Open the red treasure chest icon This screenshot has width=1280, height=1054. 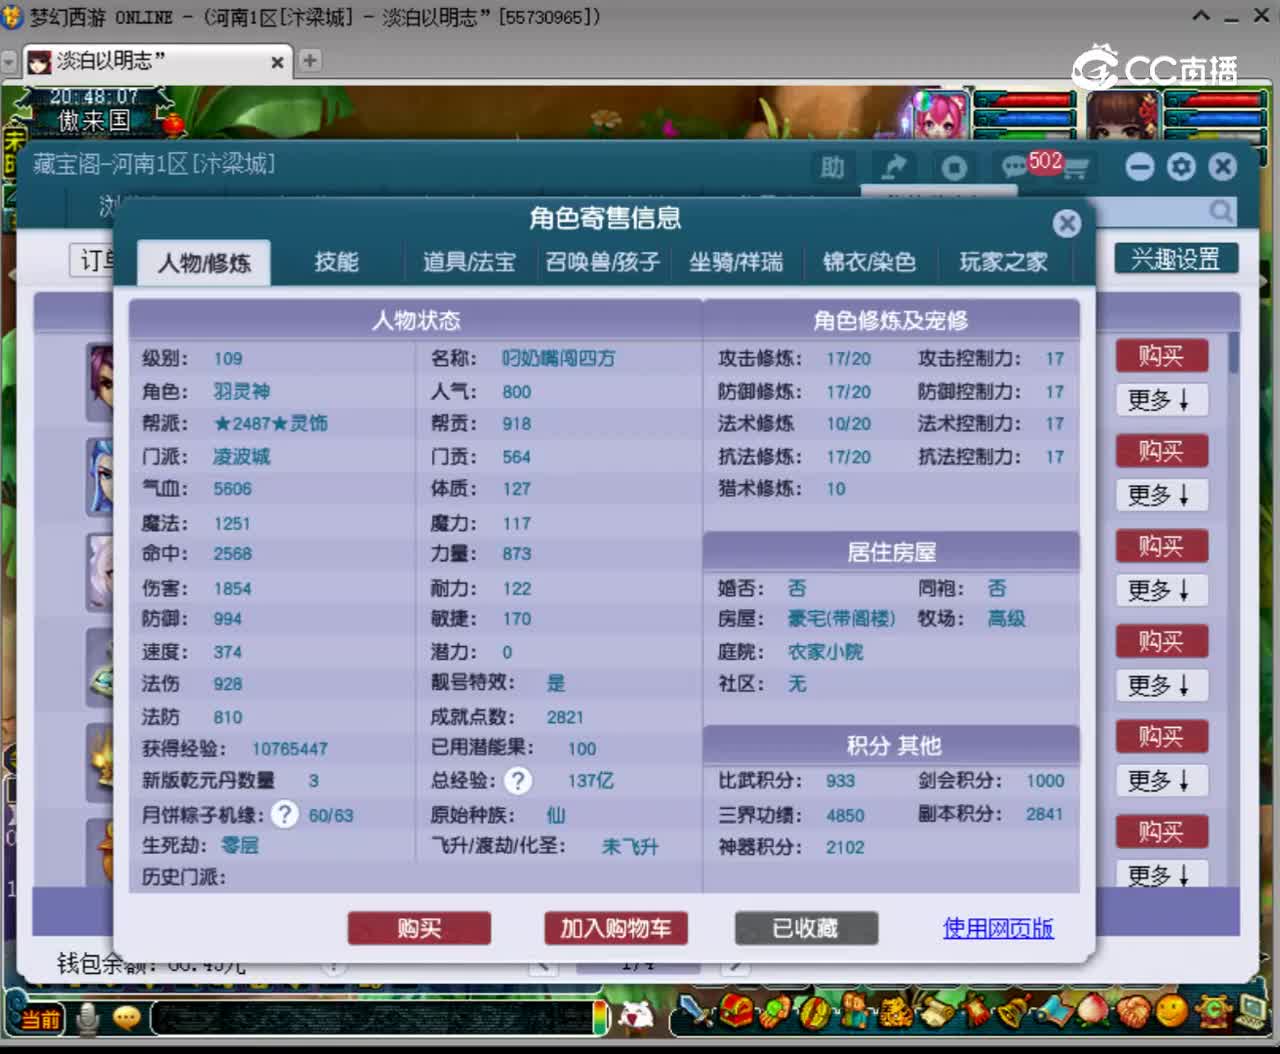pos(738,1012)
